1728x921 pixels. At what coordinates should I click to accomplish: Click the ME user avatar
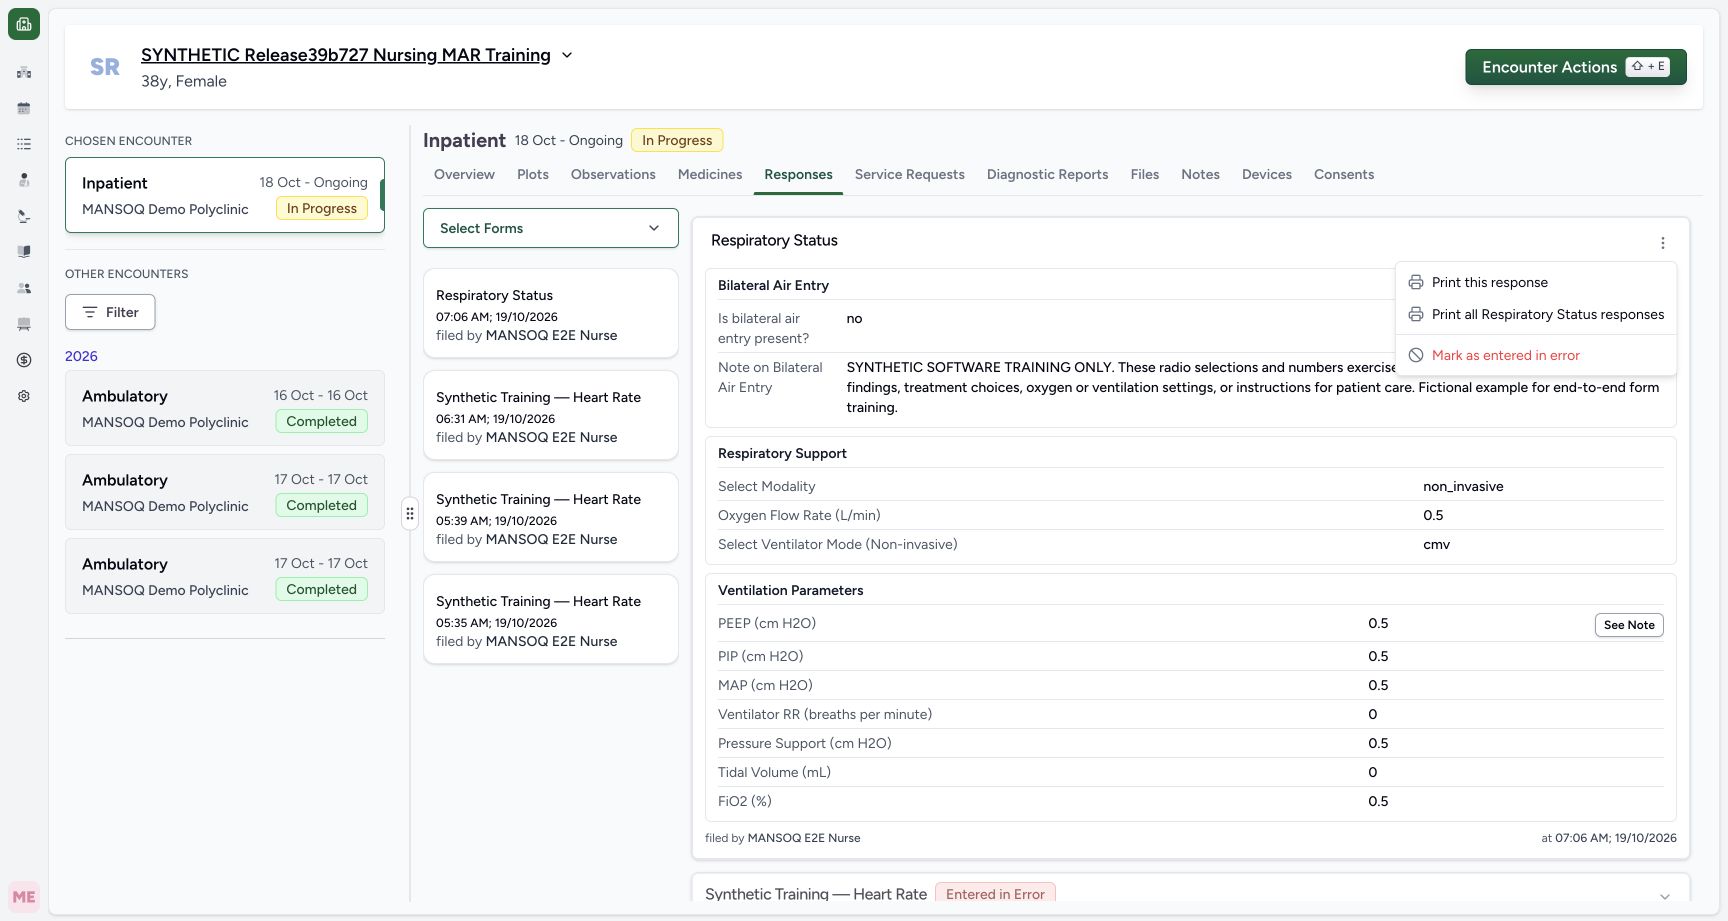(x=24, y=897)
